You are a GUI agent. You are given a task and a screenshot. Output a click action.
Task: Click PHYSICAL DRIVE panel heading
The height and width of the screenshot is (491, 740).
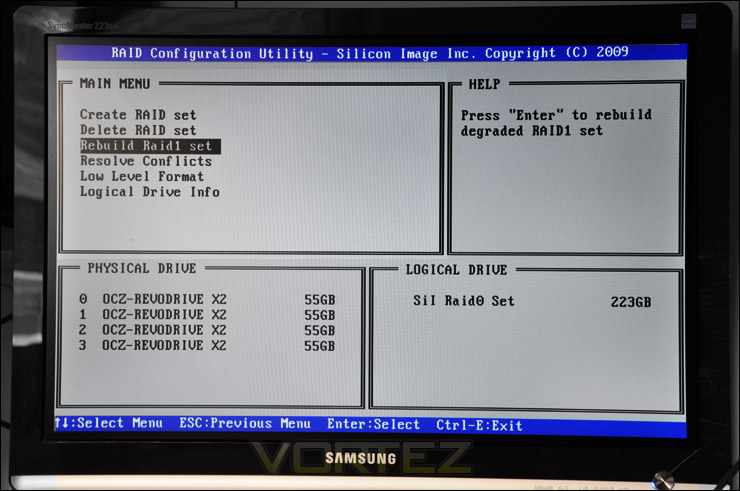tap(142, 268)
